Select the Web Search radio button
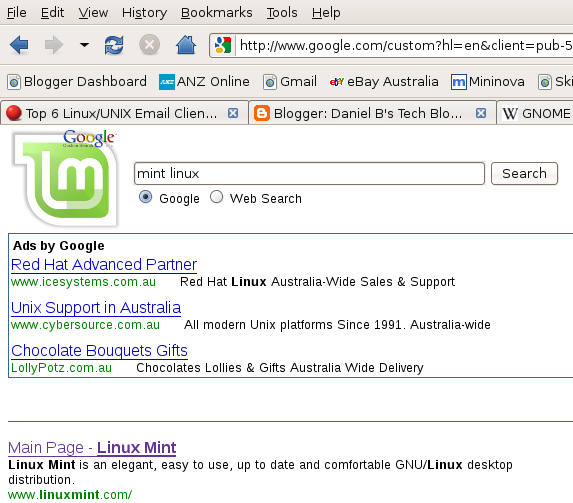 216,197
